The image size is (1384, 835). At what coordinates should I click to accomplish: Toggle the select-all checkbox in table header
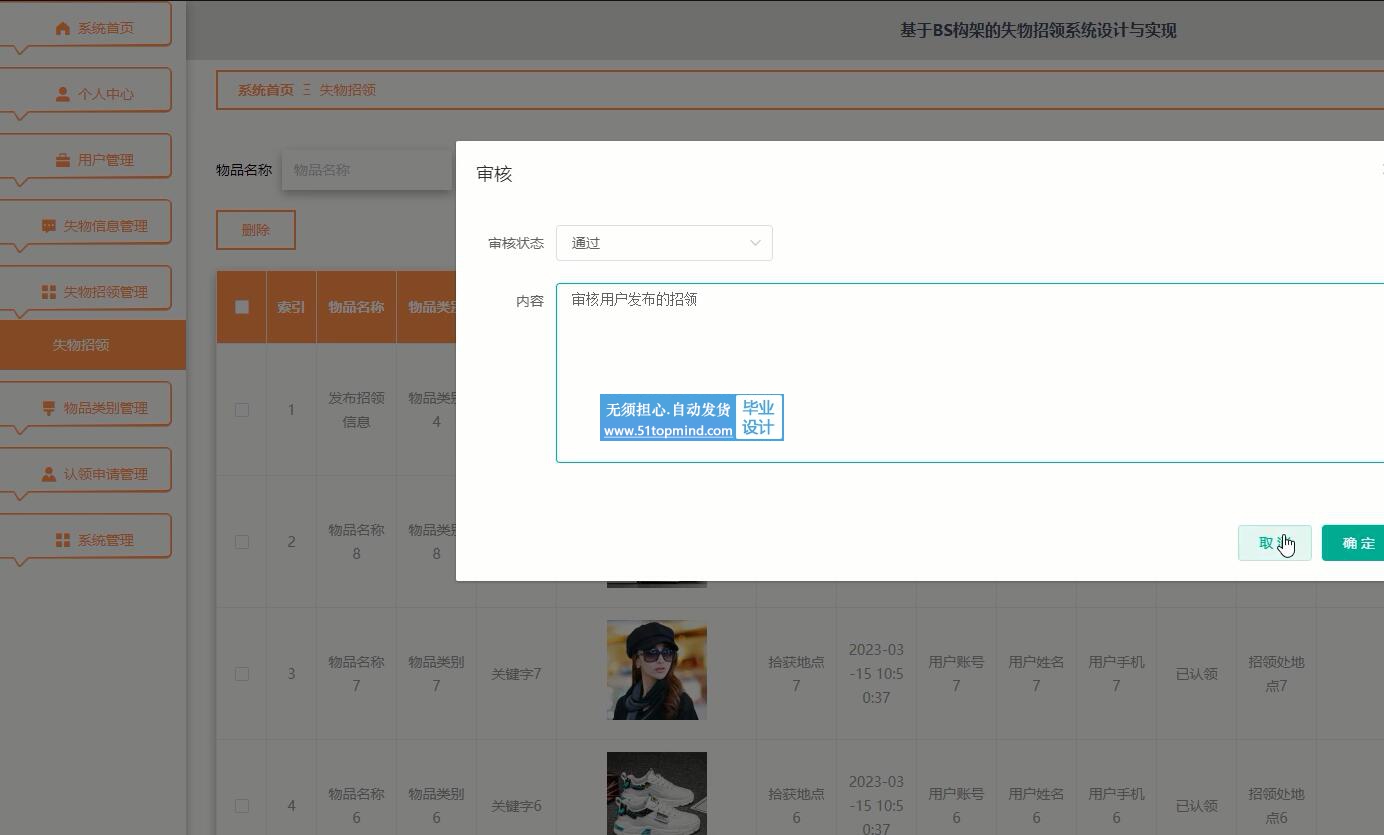coord(242,307)
